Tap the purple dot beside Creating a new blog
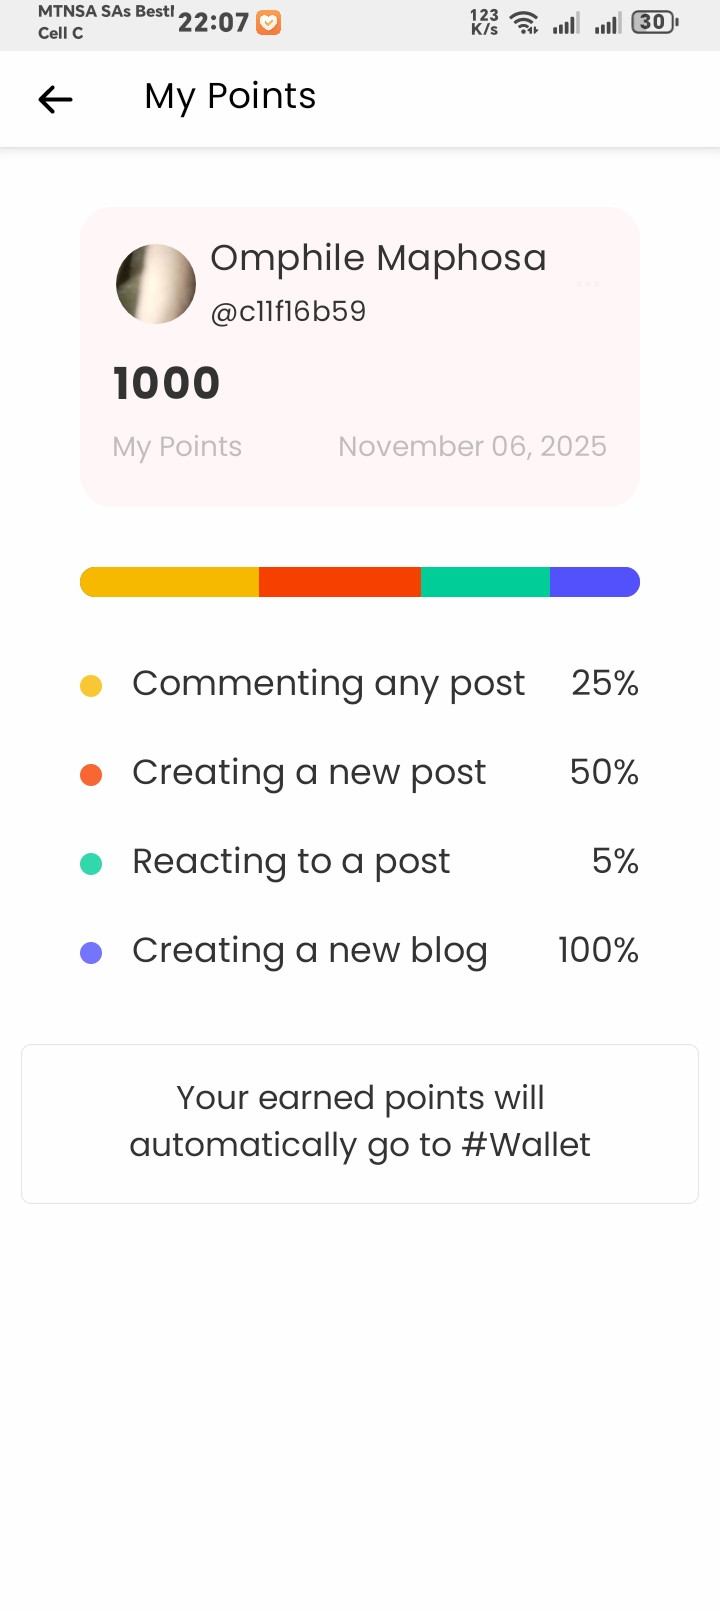The image size is (720, 1612). (x=91, y=953)
